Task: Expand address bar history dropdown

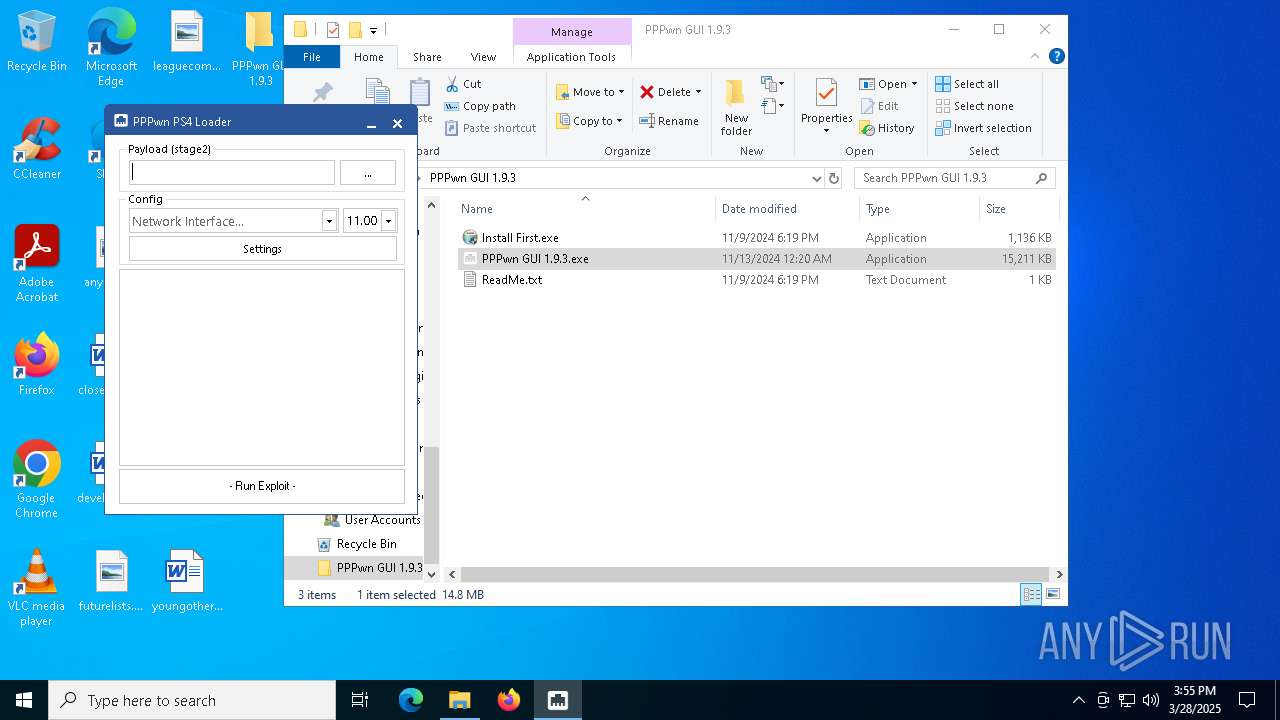Action: [817, 178]
